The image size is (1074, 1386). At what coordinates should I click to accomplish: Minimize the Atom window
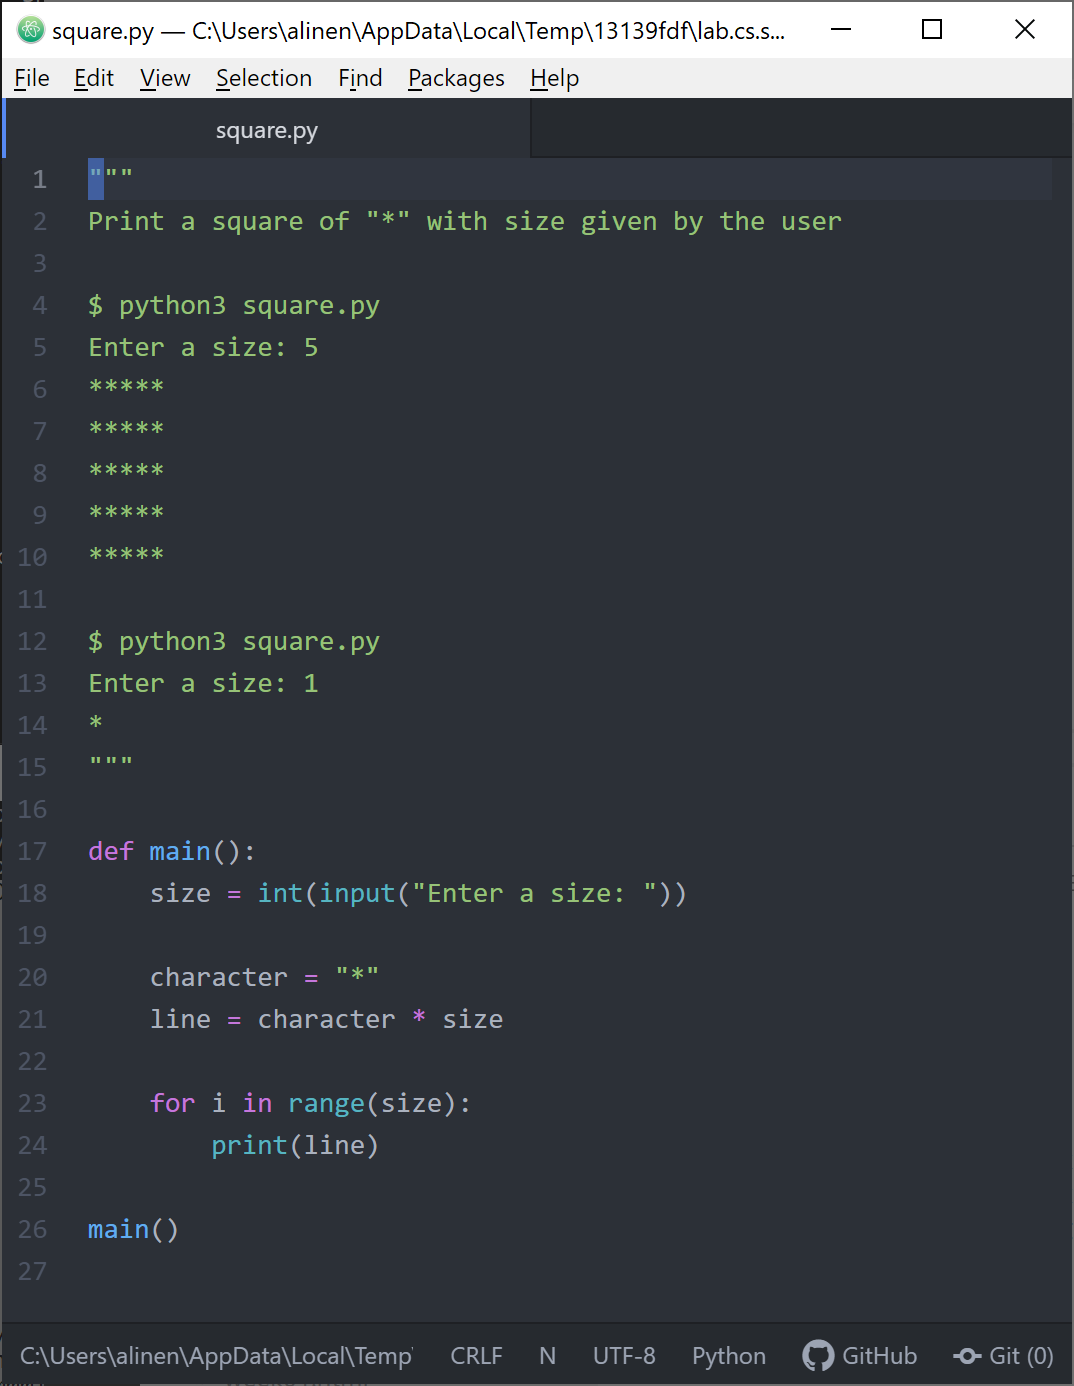click(x=841, y=30)
